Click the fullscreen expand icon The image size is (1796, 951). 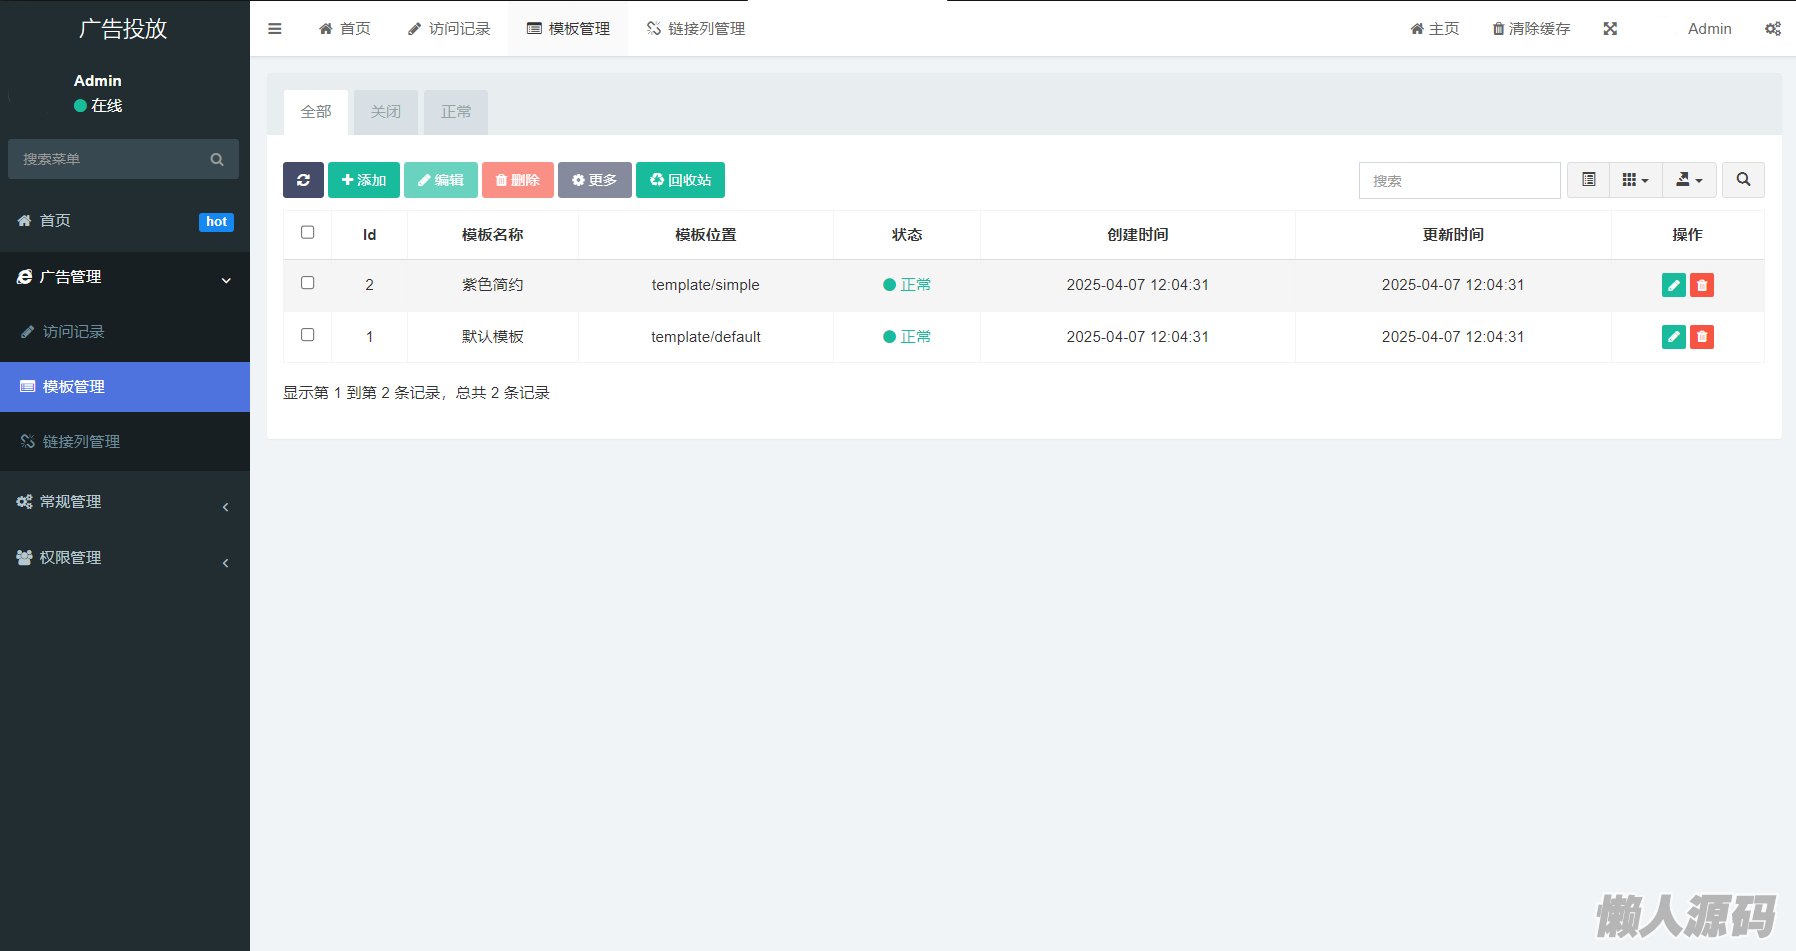[x=1610, y=29]
